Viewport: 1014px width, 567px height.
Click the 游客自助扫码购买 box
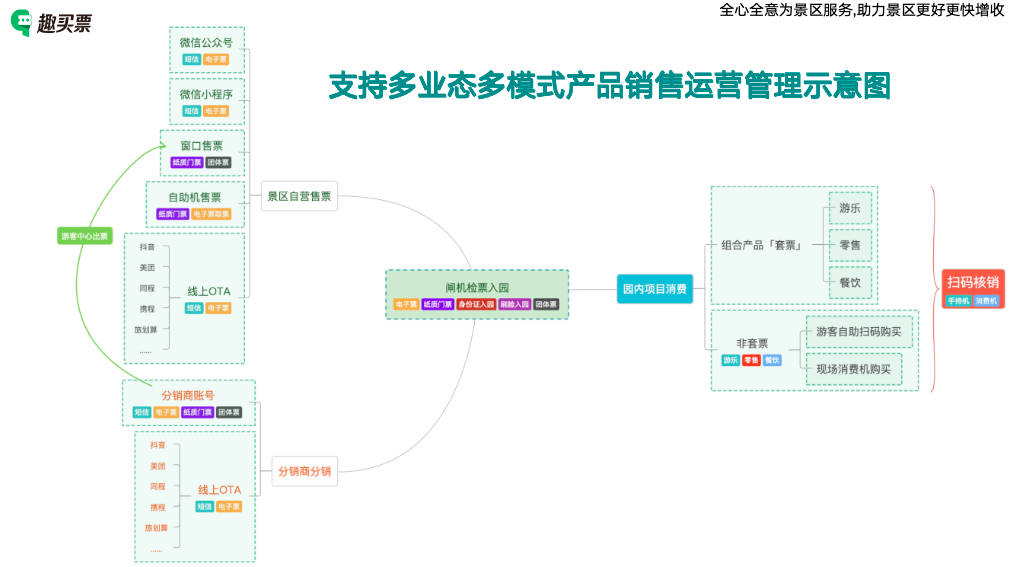tap(858, 331)
